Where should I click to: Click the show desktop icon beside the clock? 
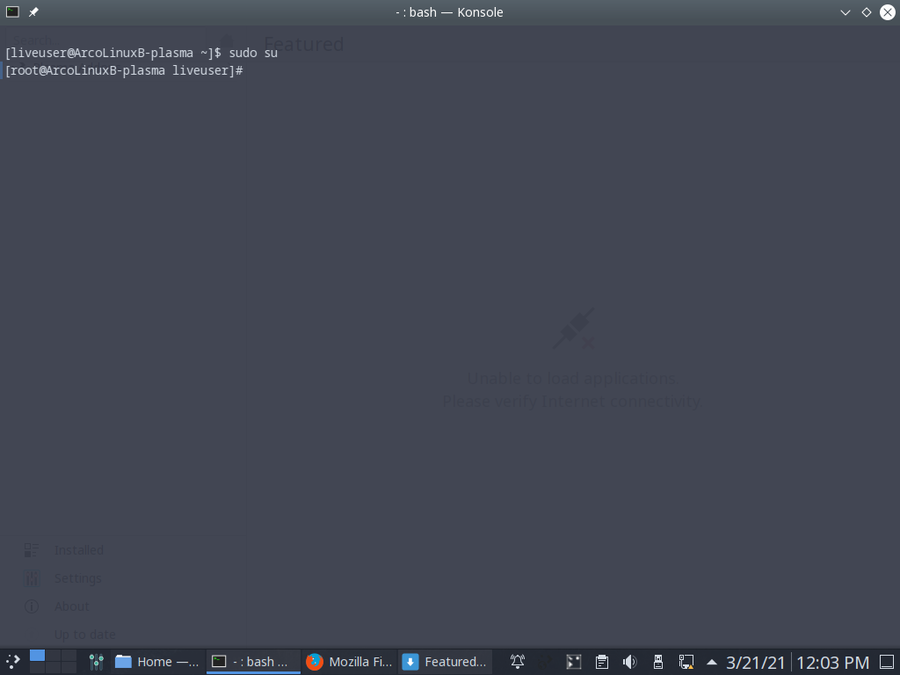click(887, 662)
